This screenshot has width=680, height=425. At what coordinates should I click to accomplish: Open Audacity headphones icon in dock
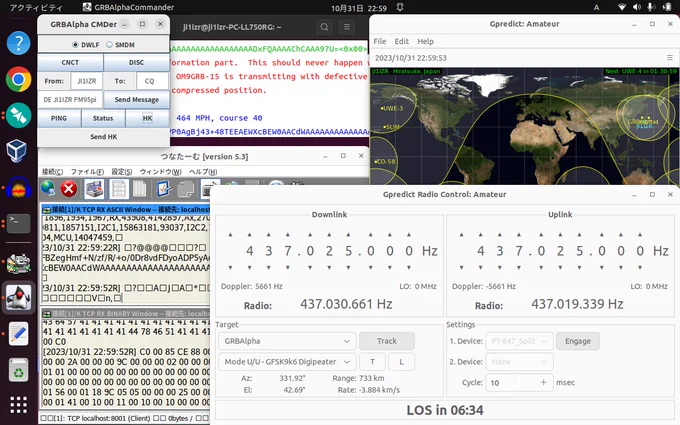click(x=19, y=188)
